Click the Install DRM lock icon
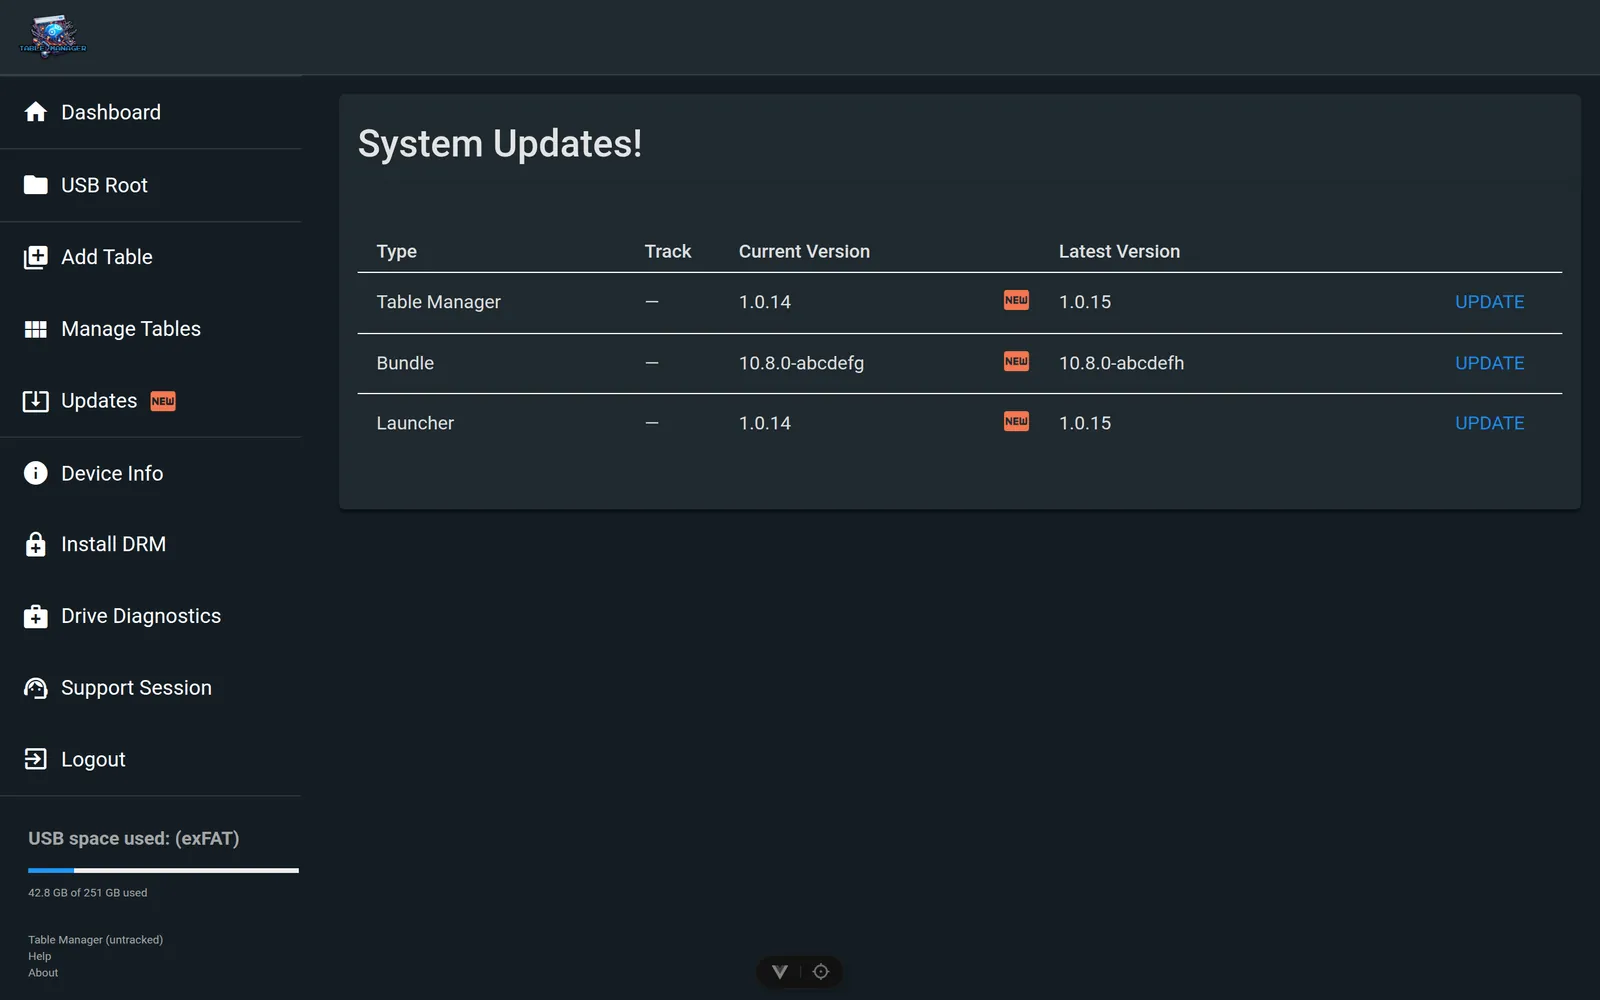The height and width of the screenshot is (1000, 1600). tap(36, 544)
